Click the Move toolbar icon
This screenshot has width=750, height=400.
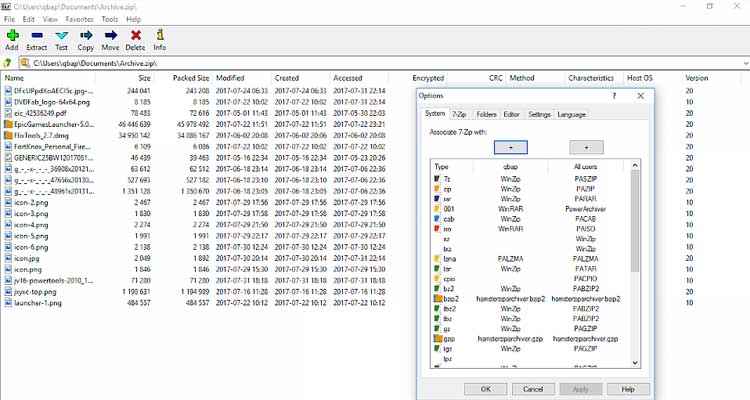tap(110, 35)
